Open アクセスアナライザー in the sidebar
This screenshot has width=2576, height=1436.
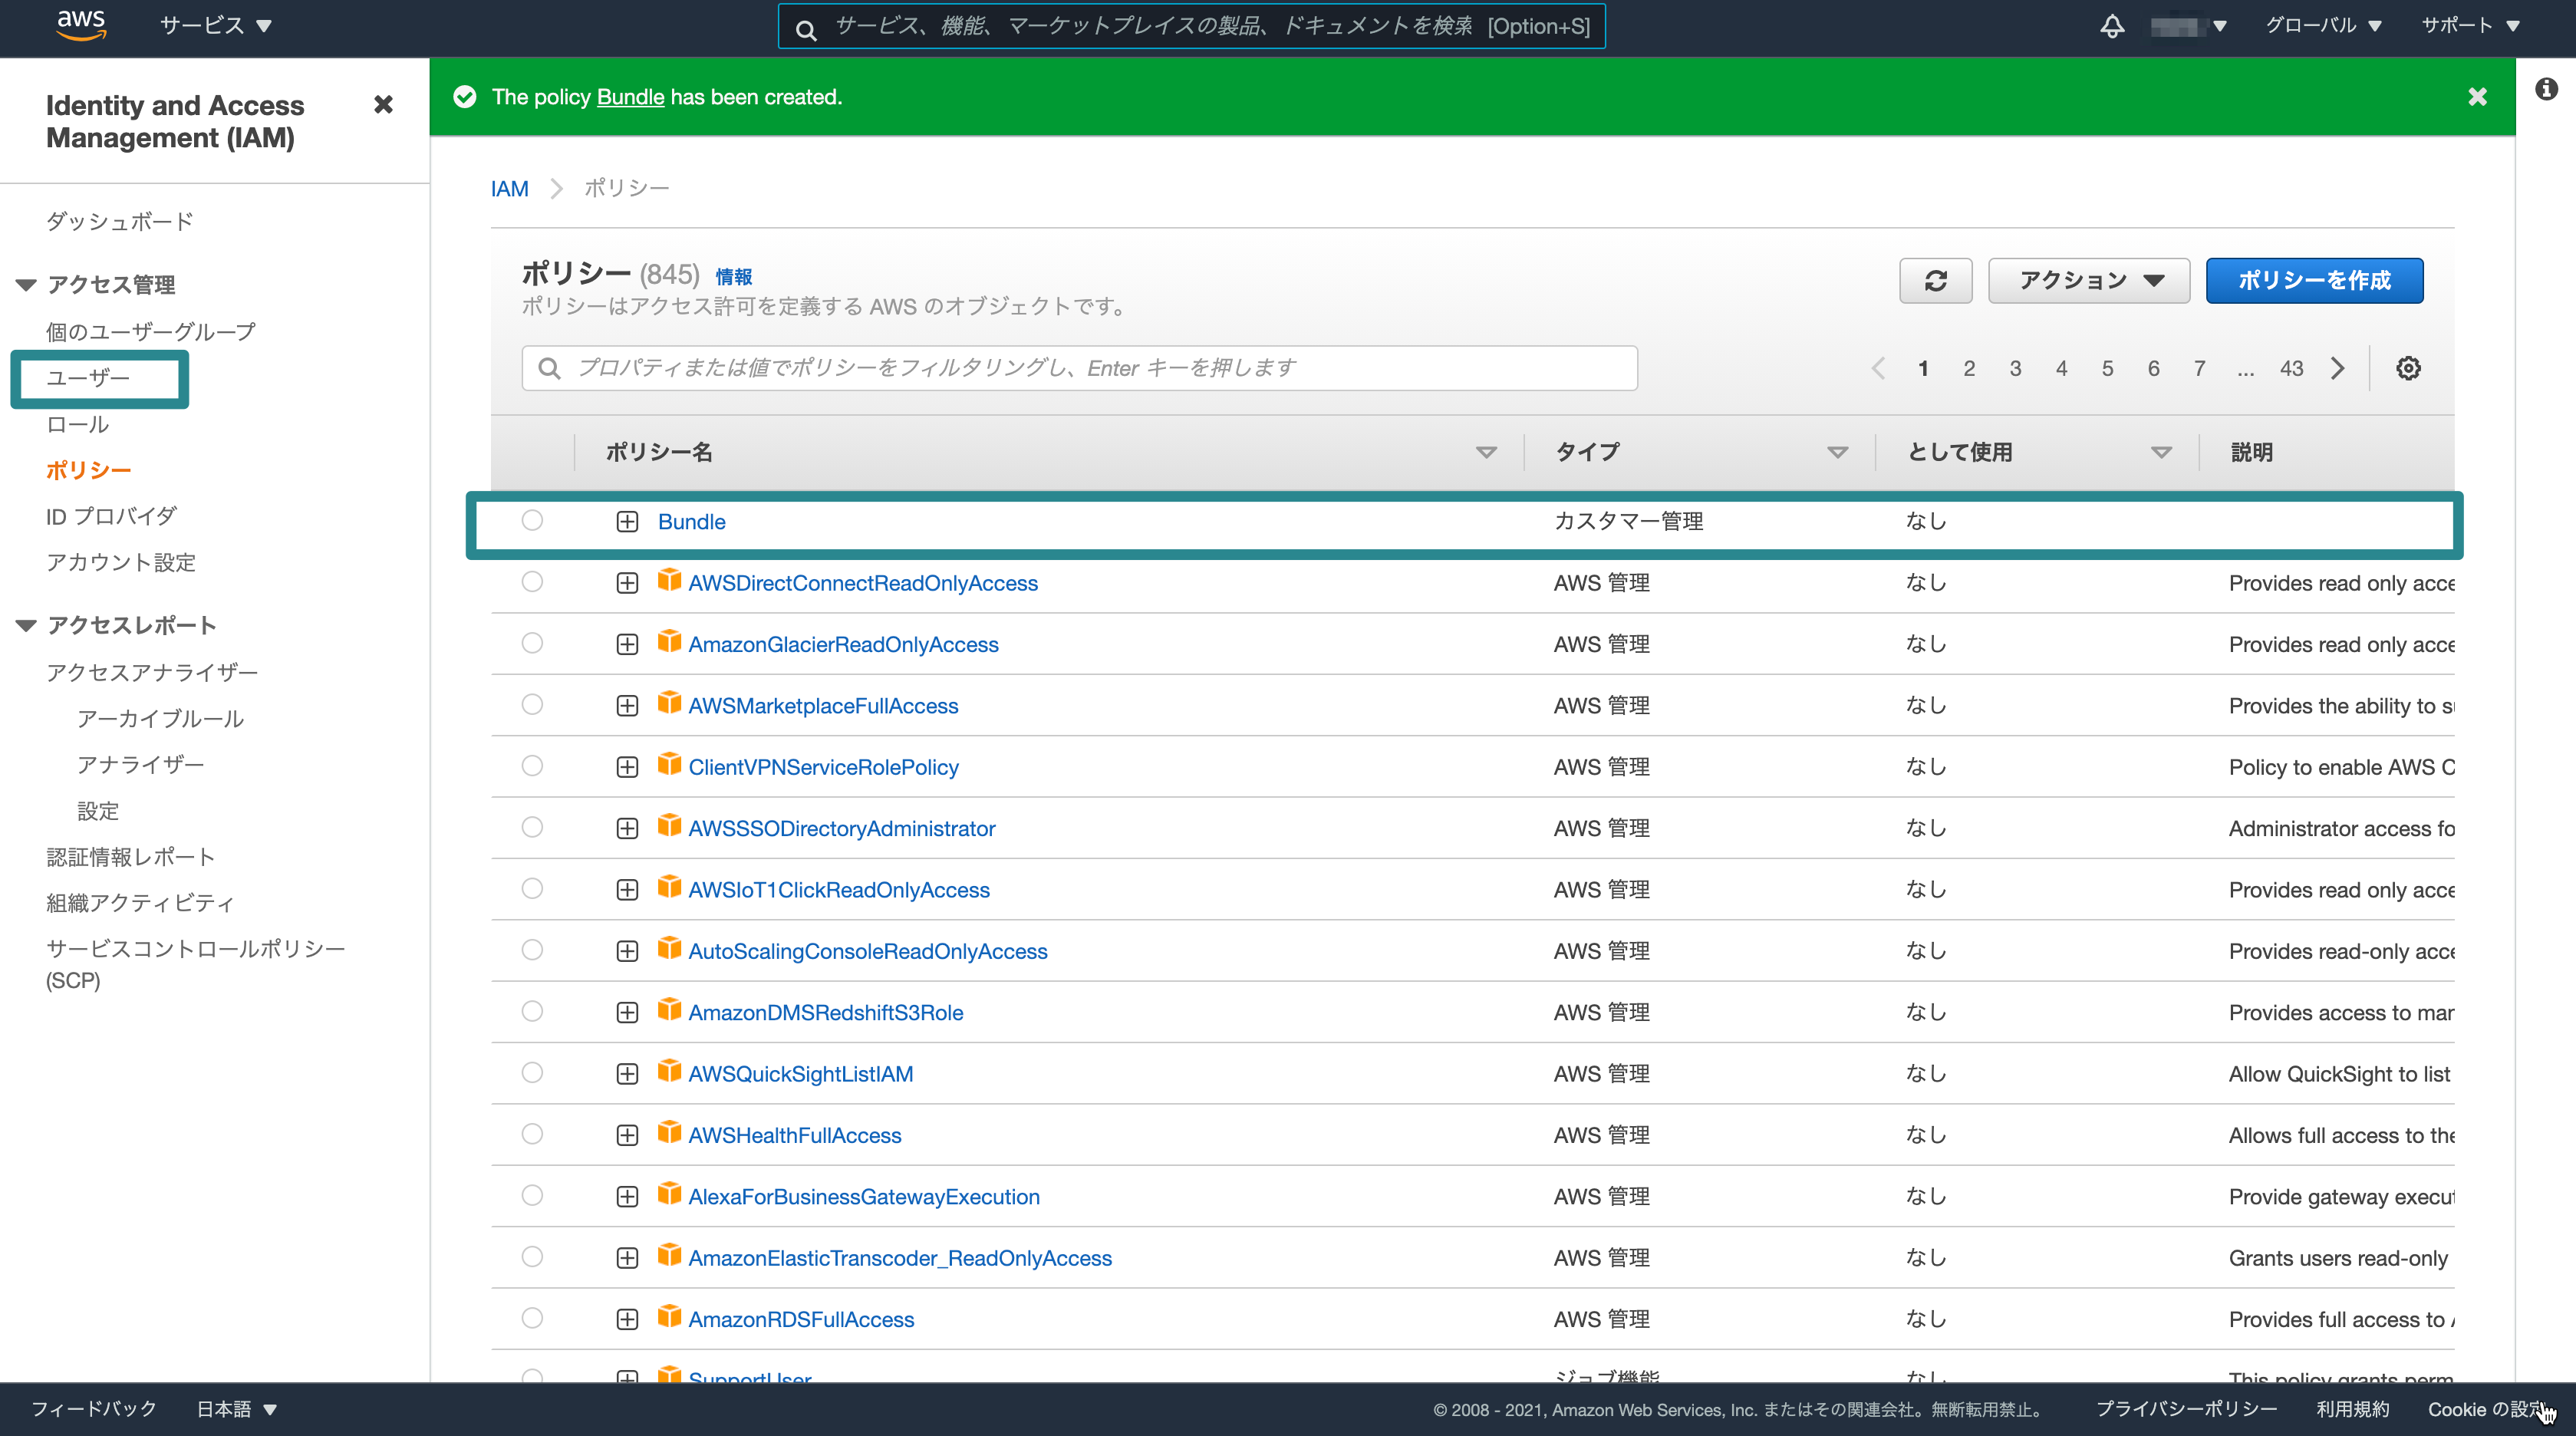[152, 672]
